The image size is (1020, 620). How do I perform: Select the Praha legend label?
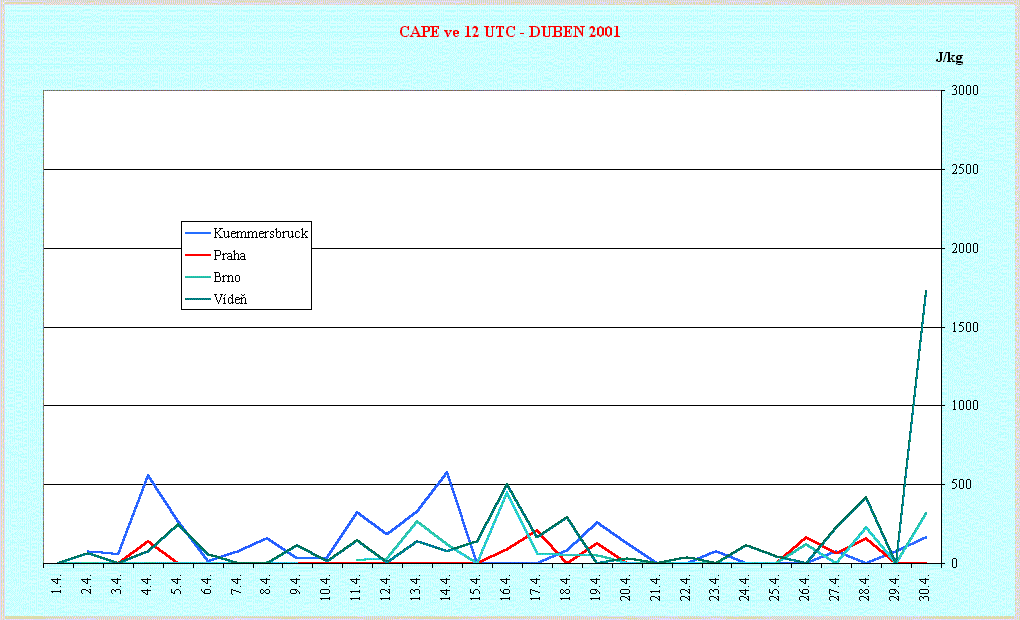click(x=229, y=255)
